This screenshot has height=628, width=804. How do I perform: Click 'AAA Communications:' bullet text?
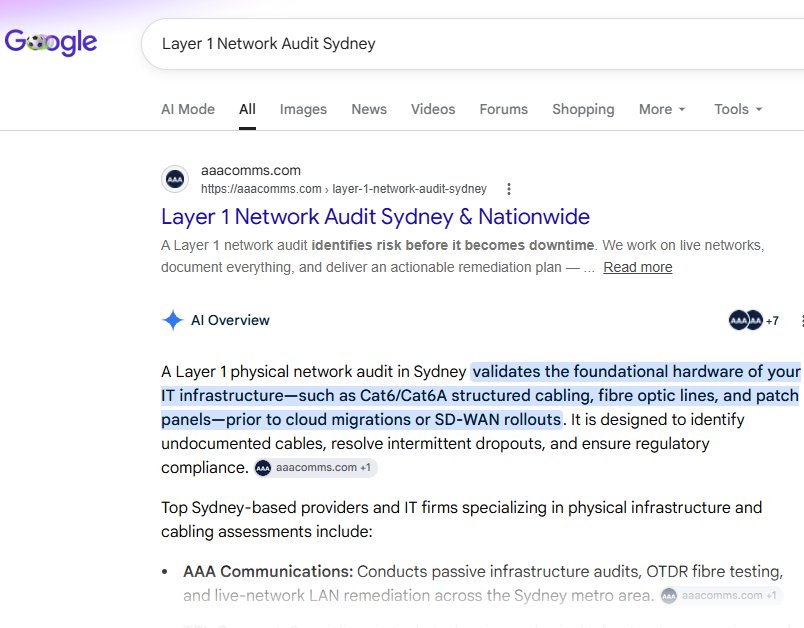268,571
